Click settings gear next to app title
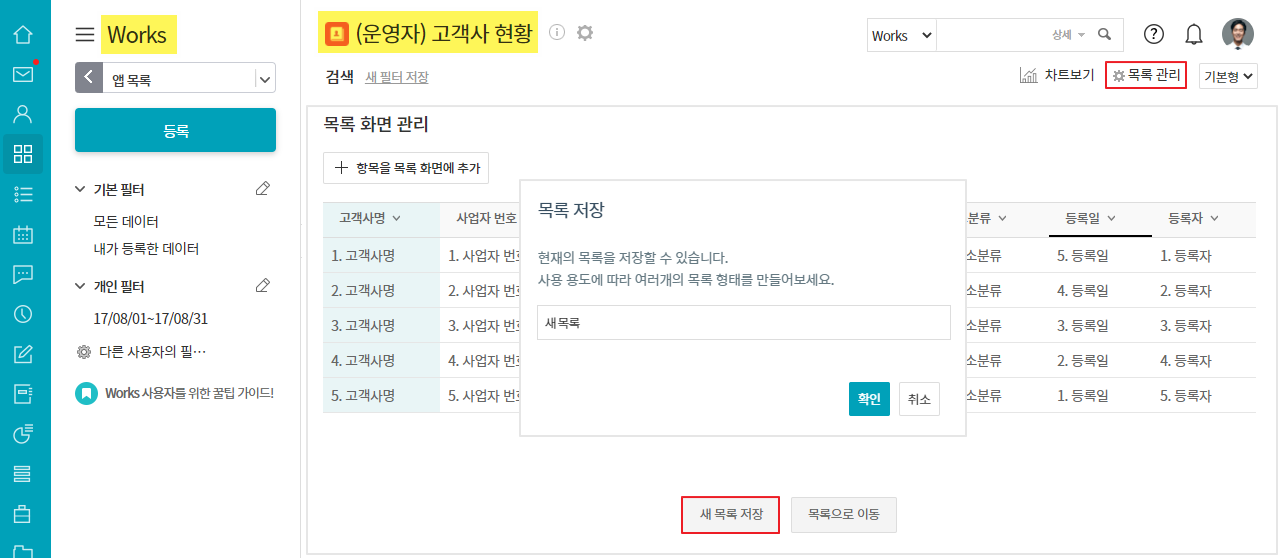 tap(585, 33)
